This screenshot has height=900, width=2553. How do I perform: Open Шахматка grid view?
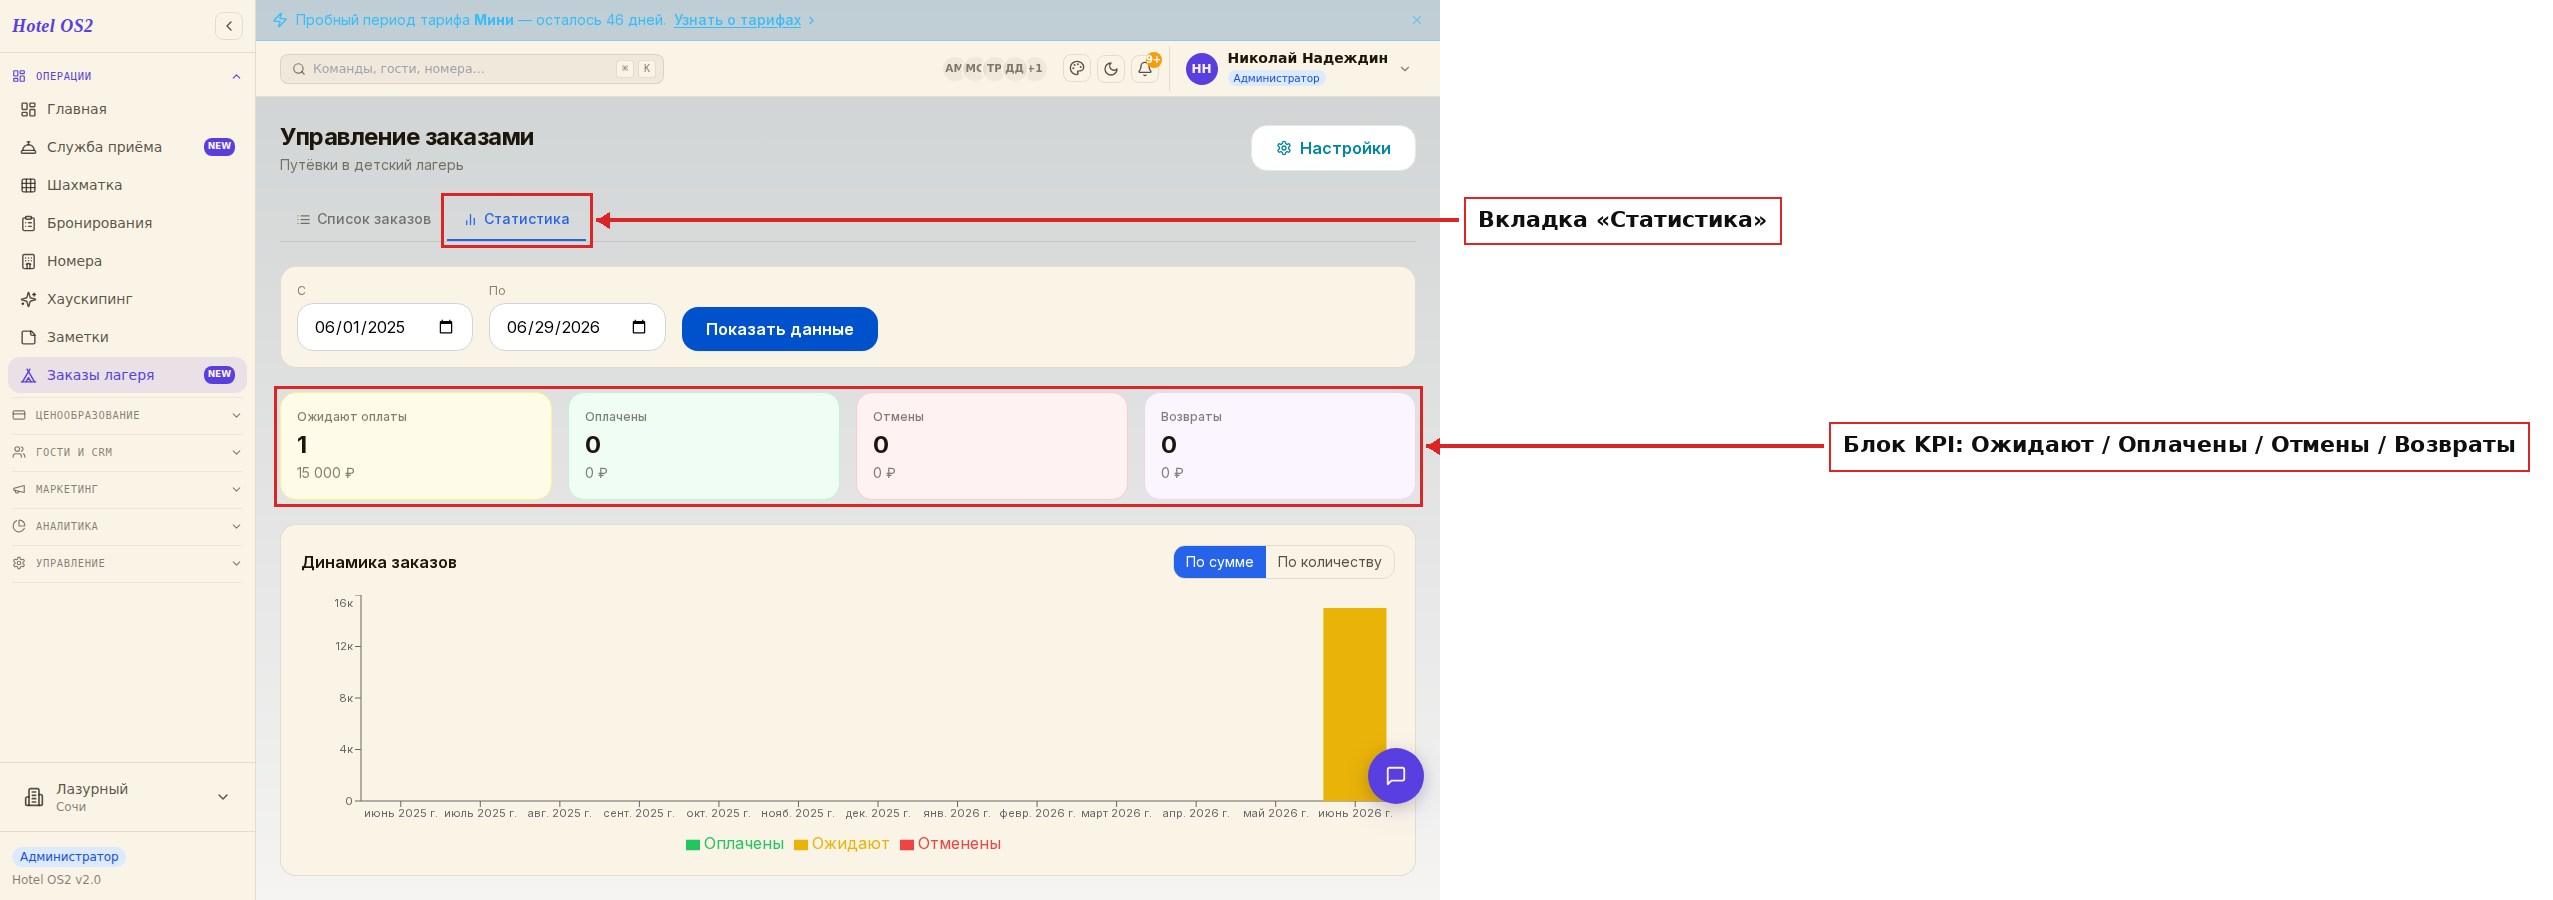[127, 185]
